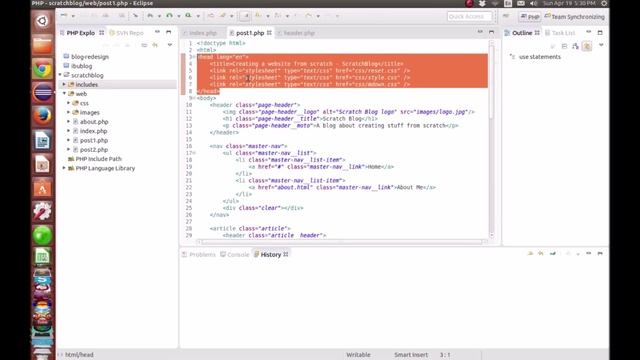Minimize the Outline panel

(x=589, y=32)
